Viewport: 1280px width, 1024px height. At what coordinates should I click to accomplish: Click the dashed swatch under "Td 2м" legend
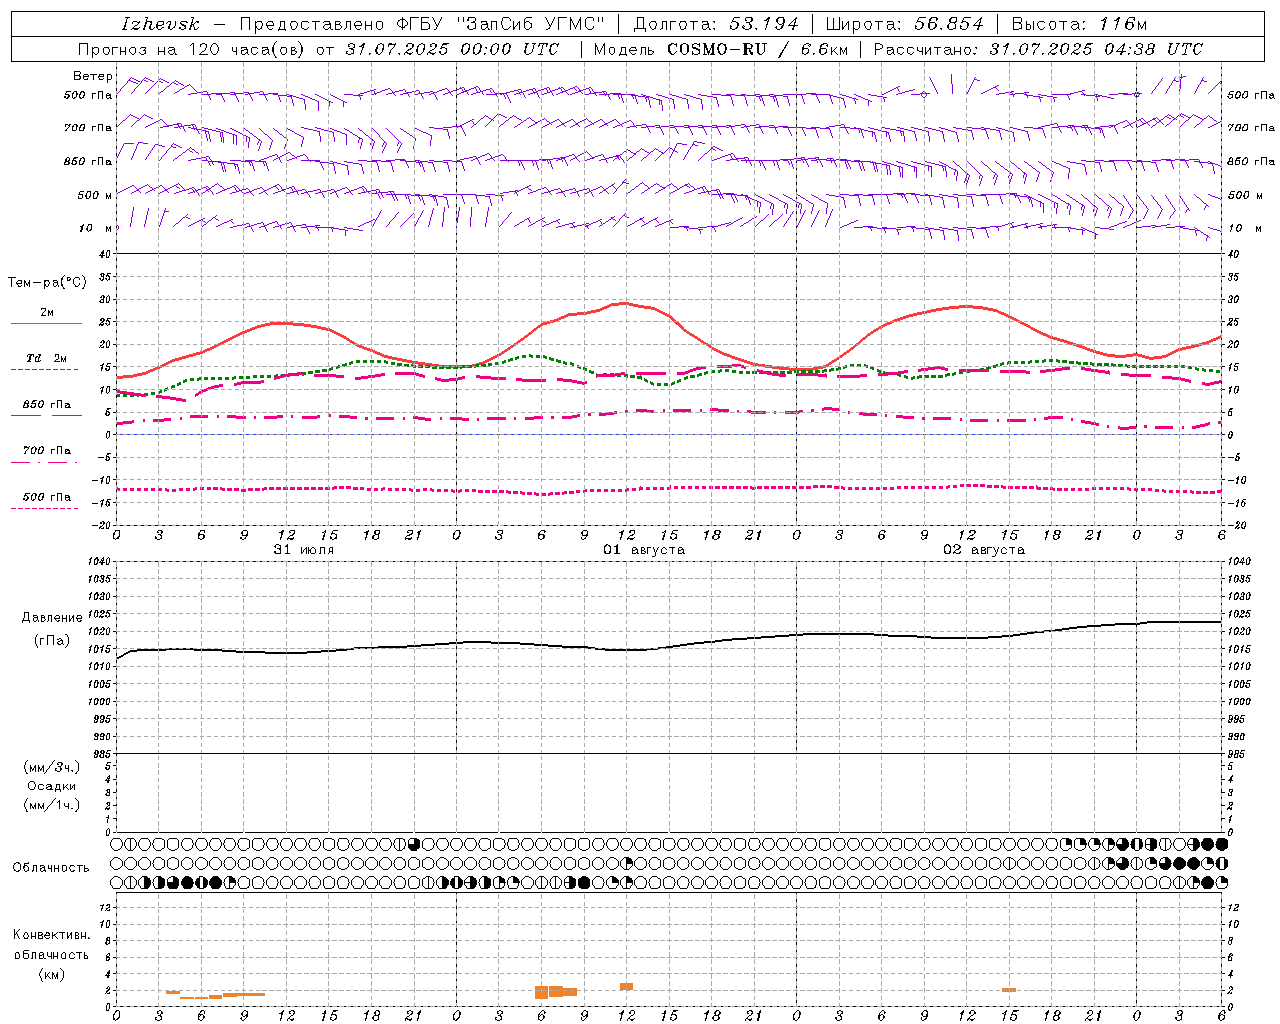[44, 370]
